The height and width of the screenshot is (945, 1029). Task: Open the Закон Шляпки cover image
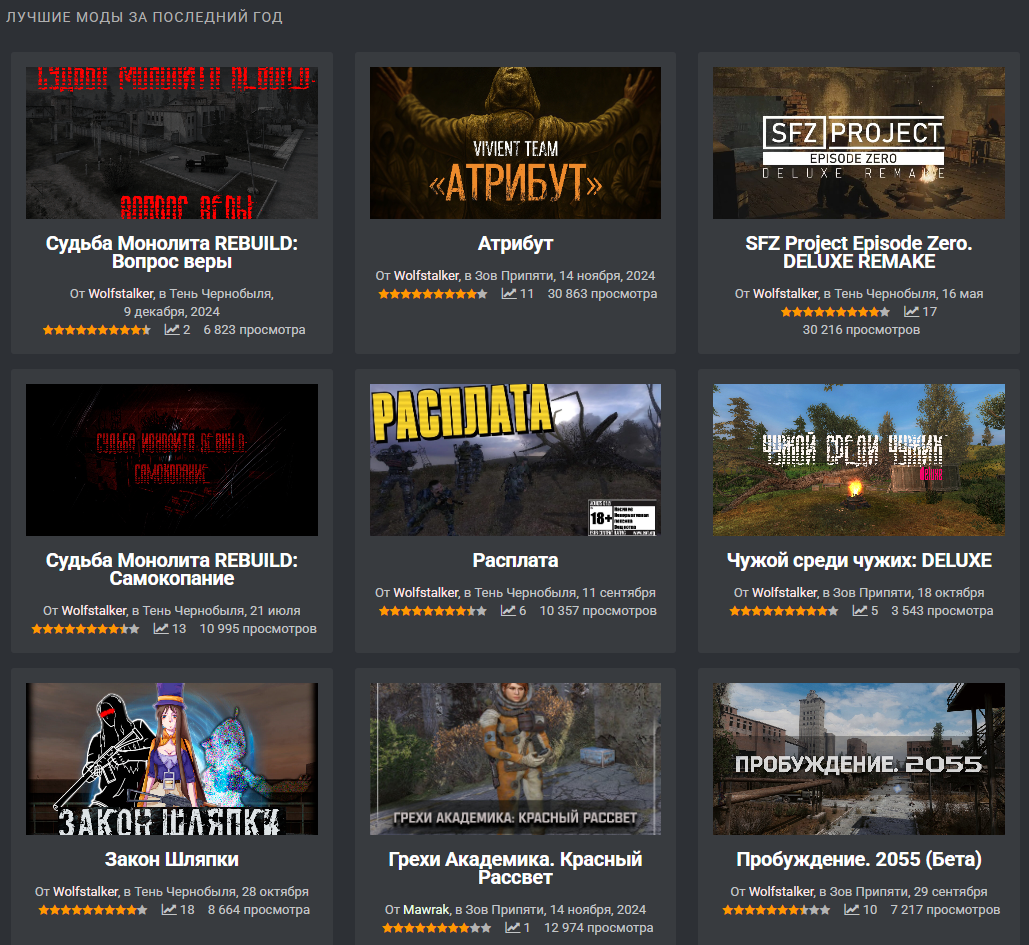pyautogui.click(x=172, y=759)
